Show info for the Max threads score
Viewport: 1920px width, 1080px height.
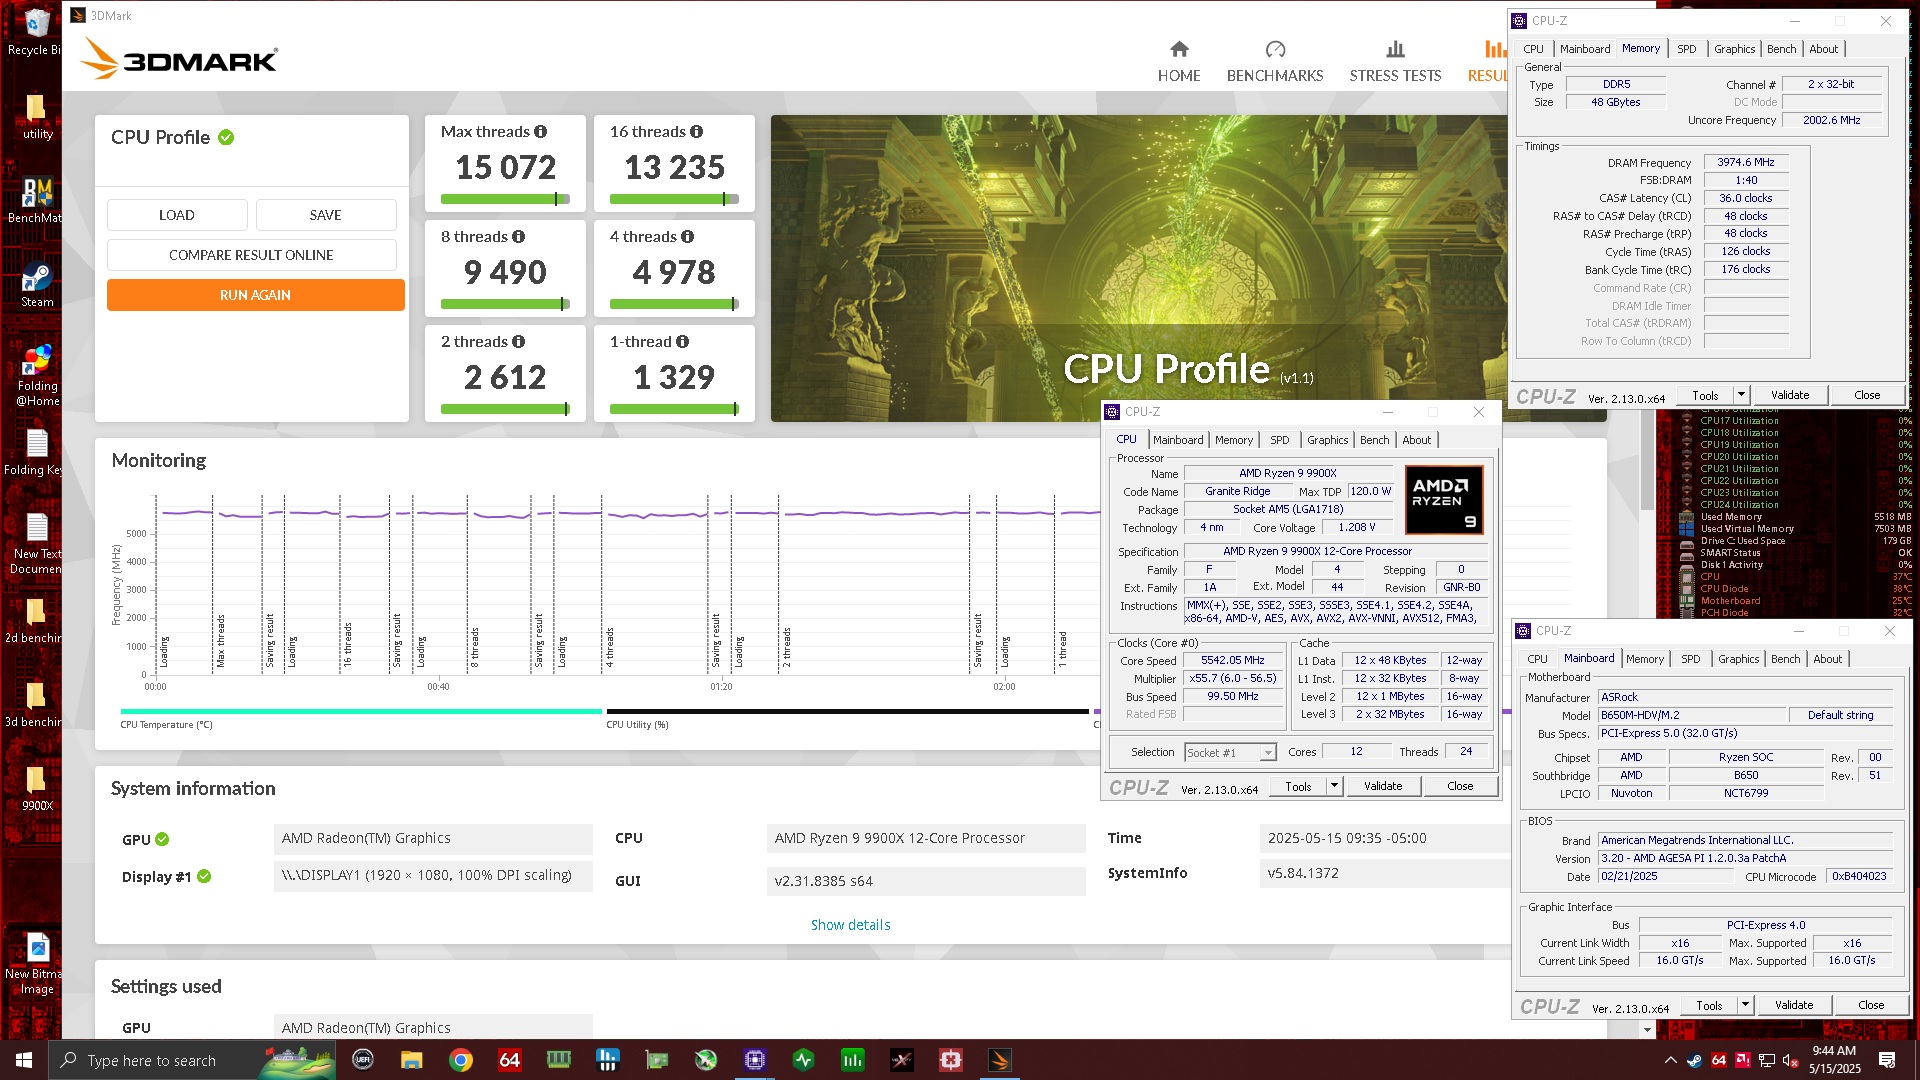click(541, 132)
